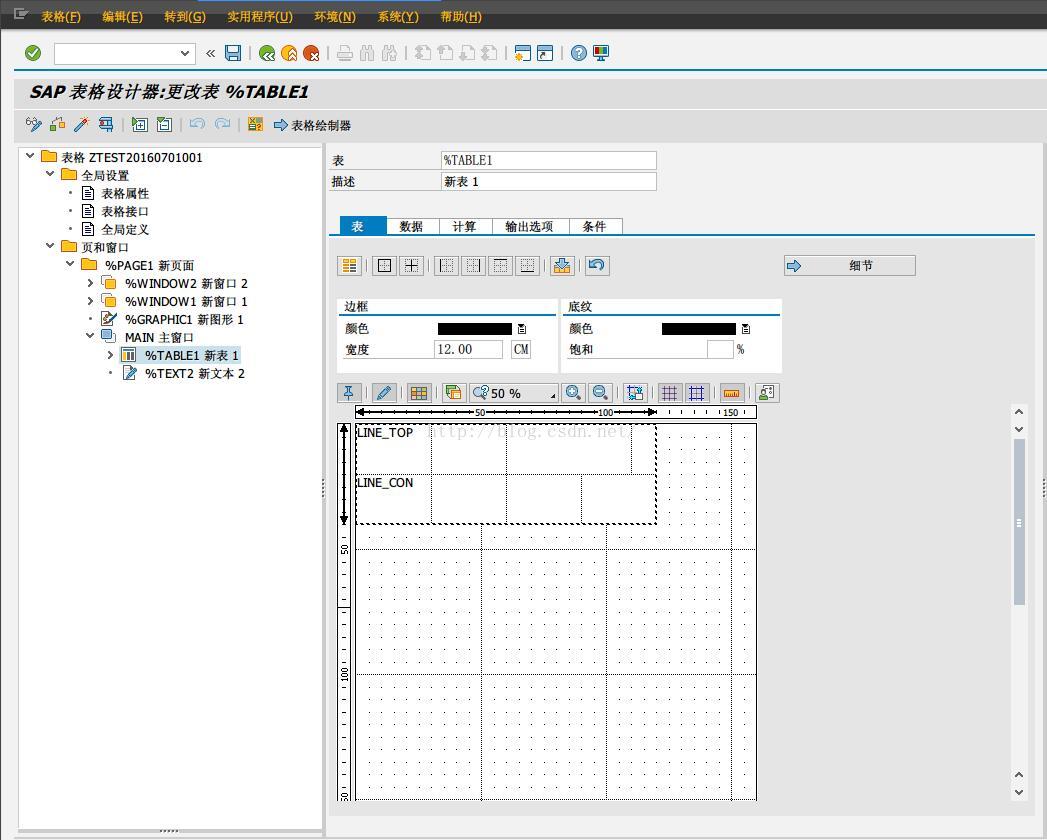Collapse the 全局设置 folder
Image resolution: width=1047 pixels, height=840 pixels.
50,174
